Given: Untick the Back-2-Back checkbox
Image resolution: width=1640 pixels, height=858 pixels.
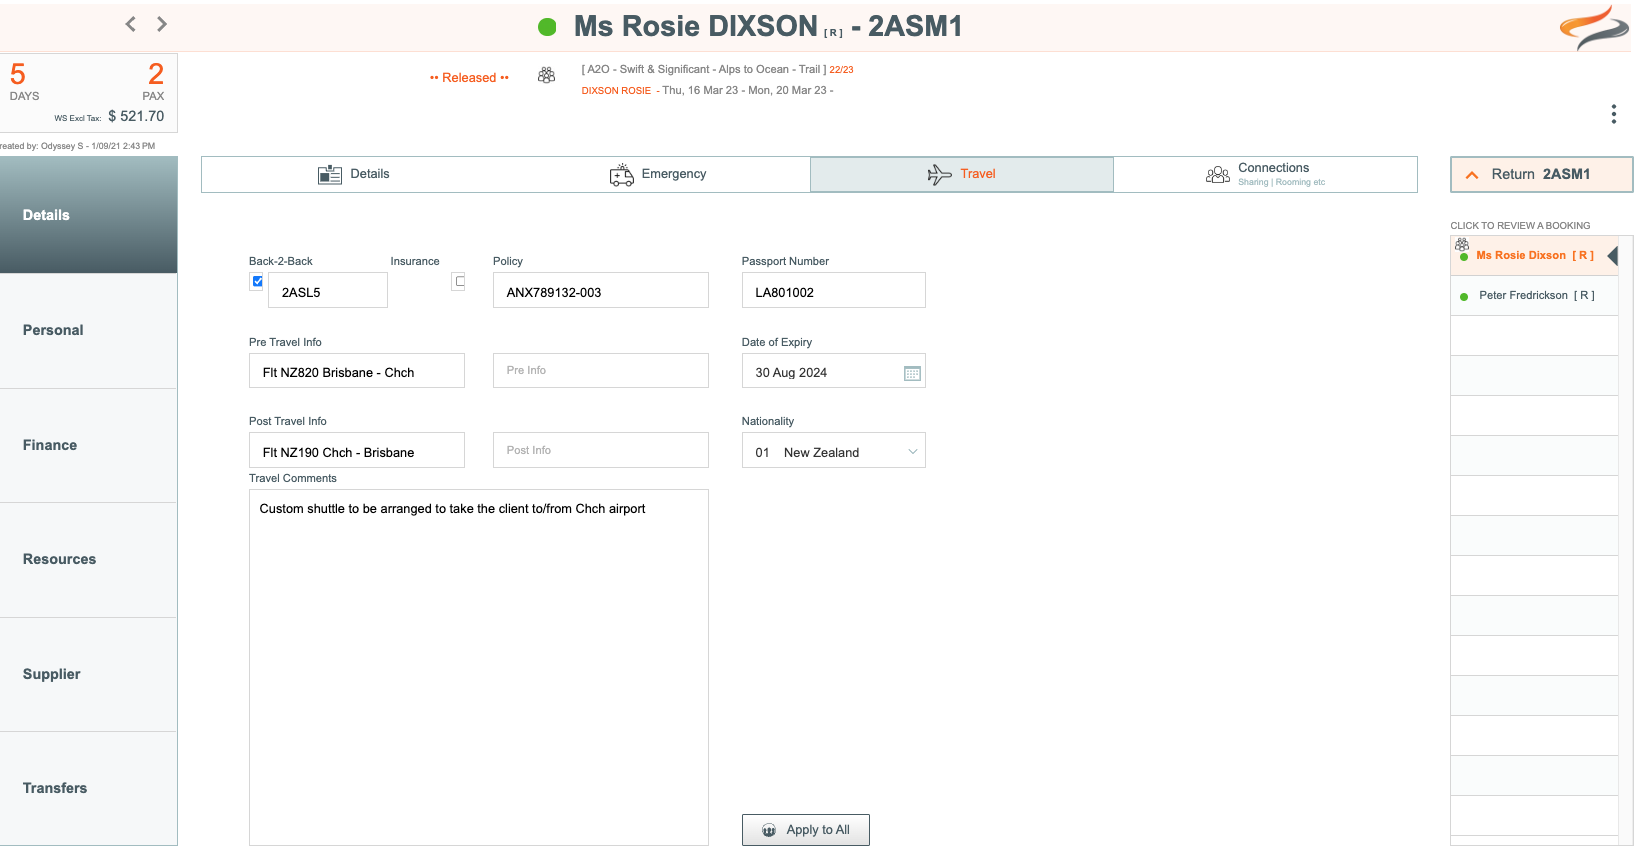Looking at the screenshot, I should 257,281.
